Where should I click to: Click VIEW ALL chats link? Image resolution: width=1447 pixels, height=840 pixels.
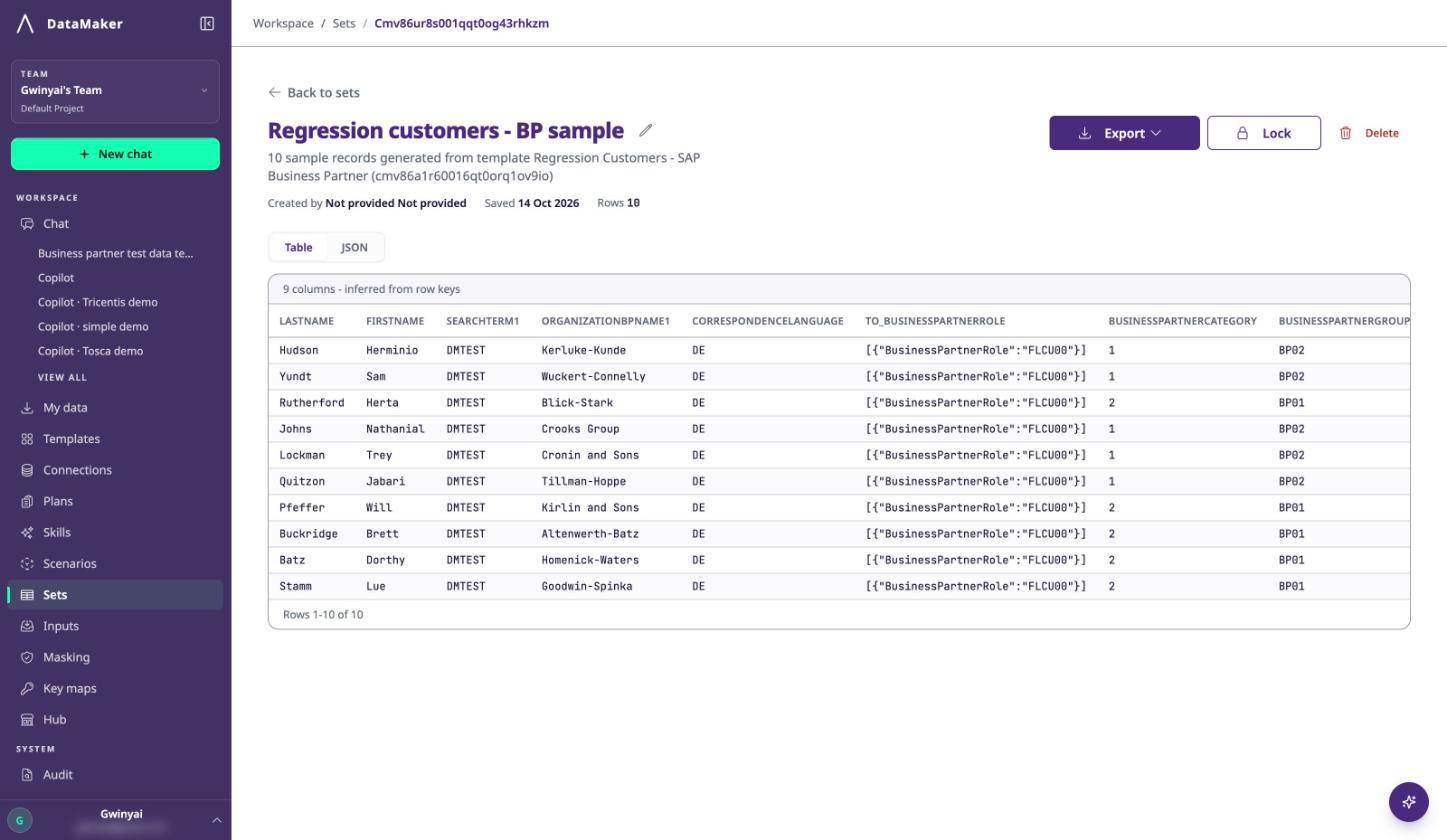62,377
